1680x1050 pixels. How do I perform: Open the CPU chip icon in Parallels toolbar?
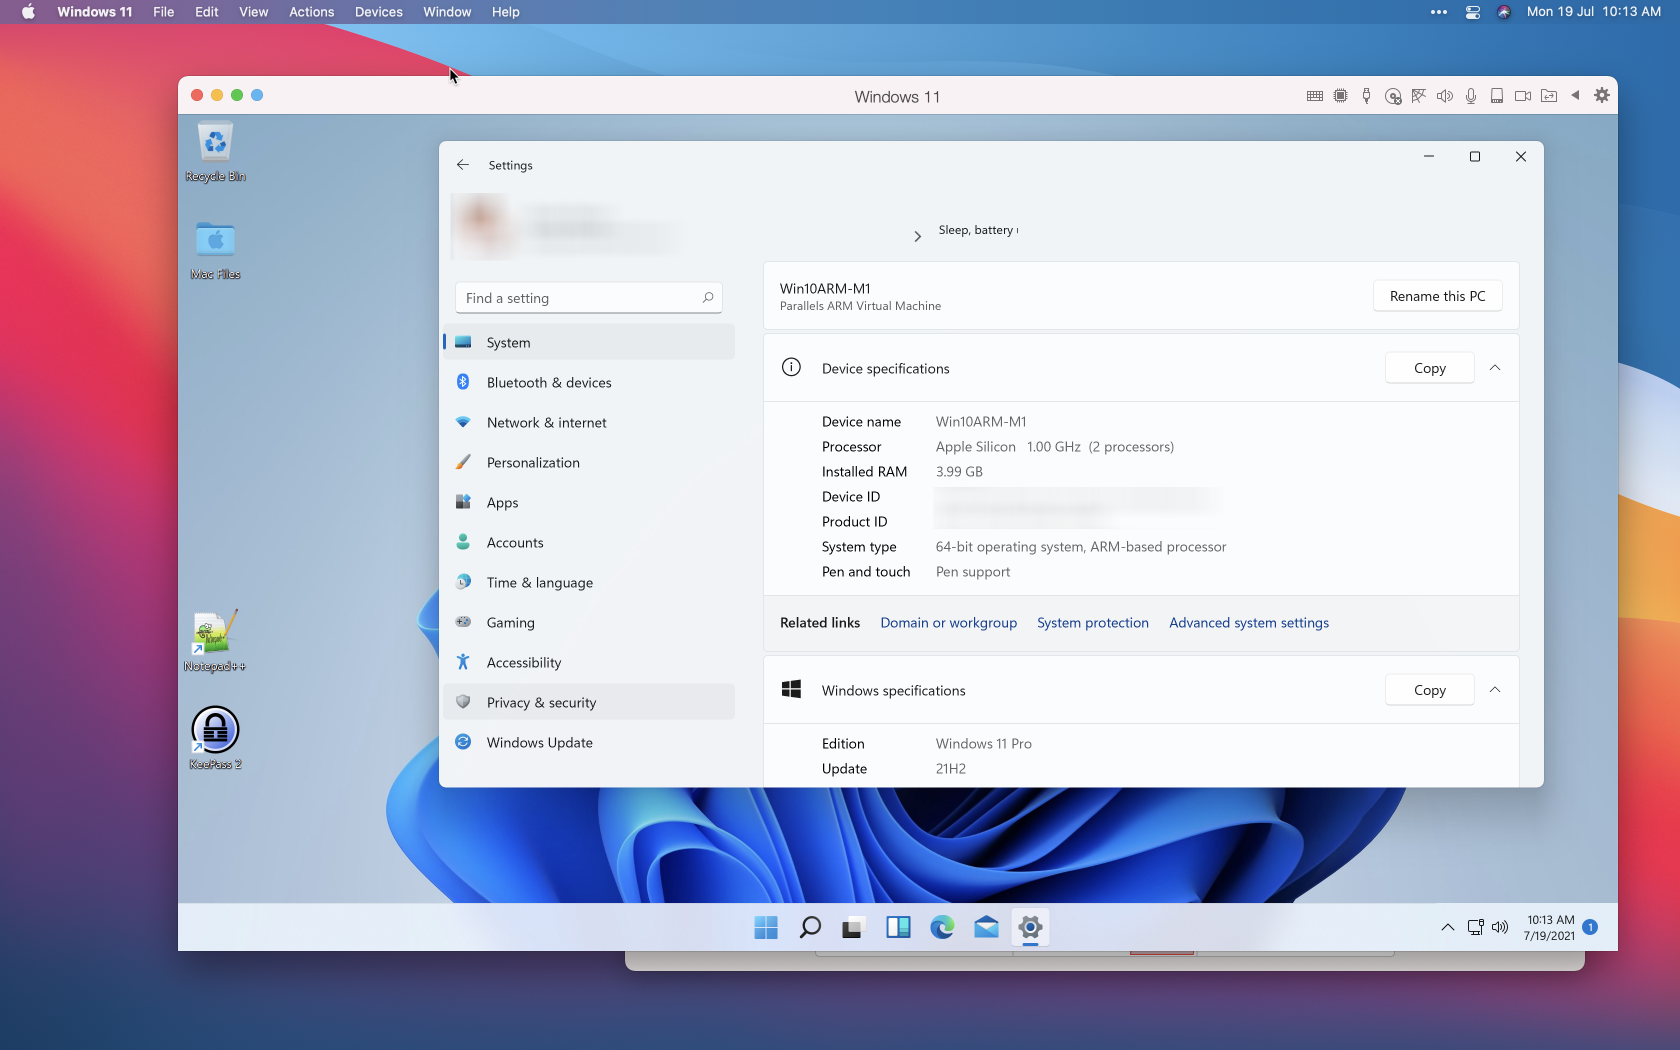click(x=1341, y=96)
